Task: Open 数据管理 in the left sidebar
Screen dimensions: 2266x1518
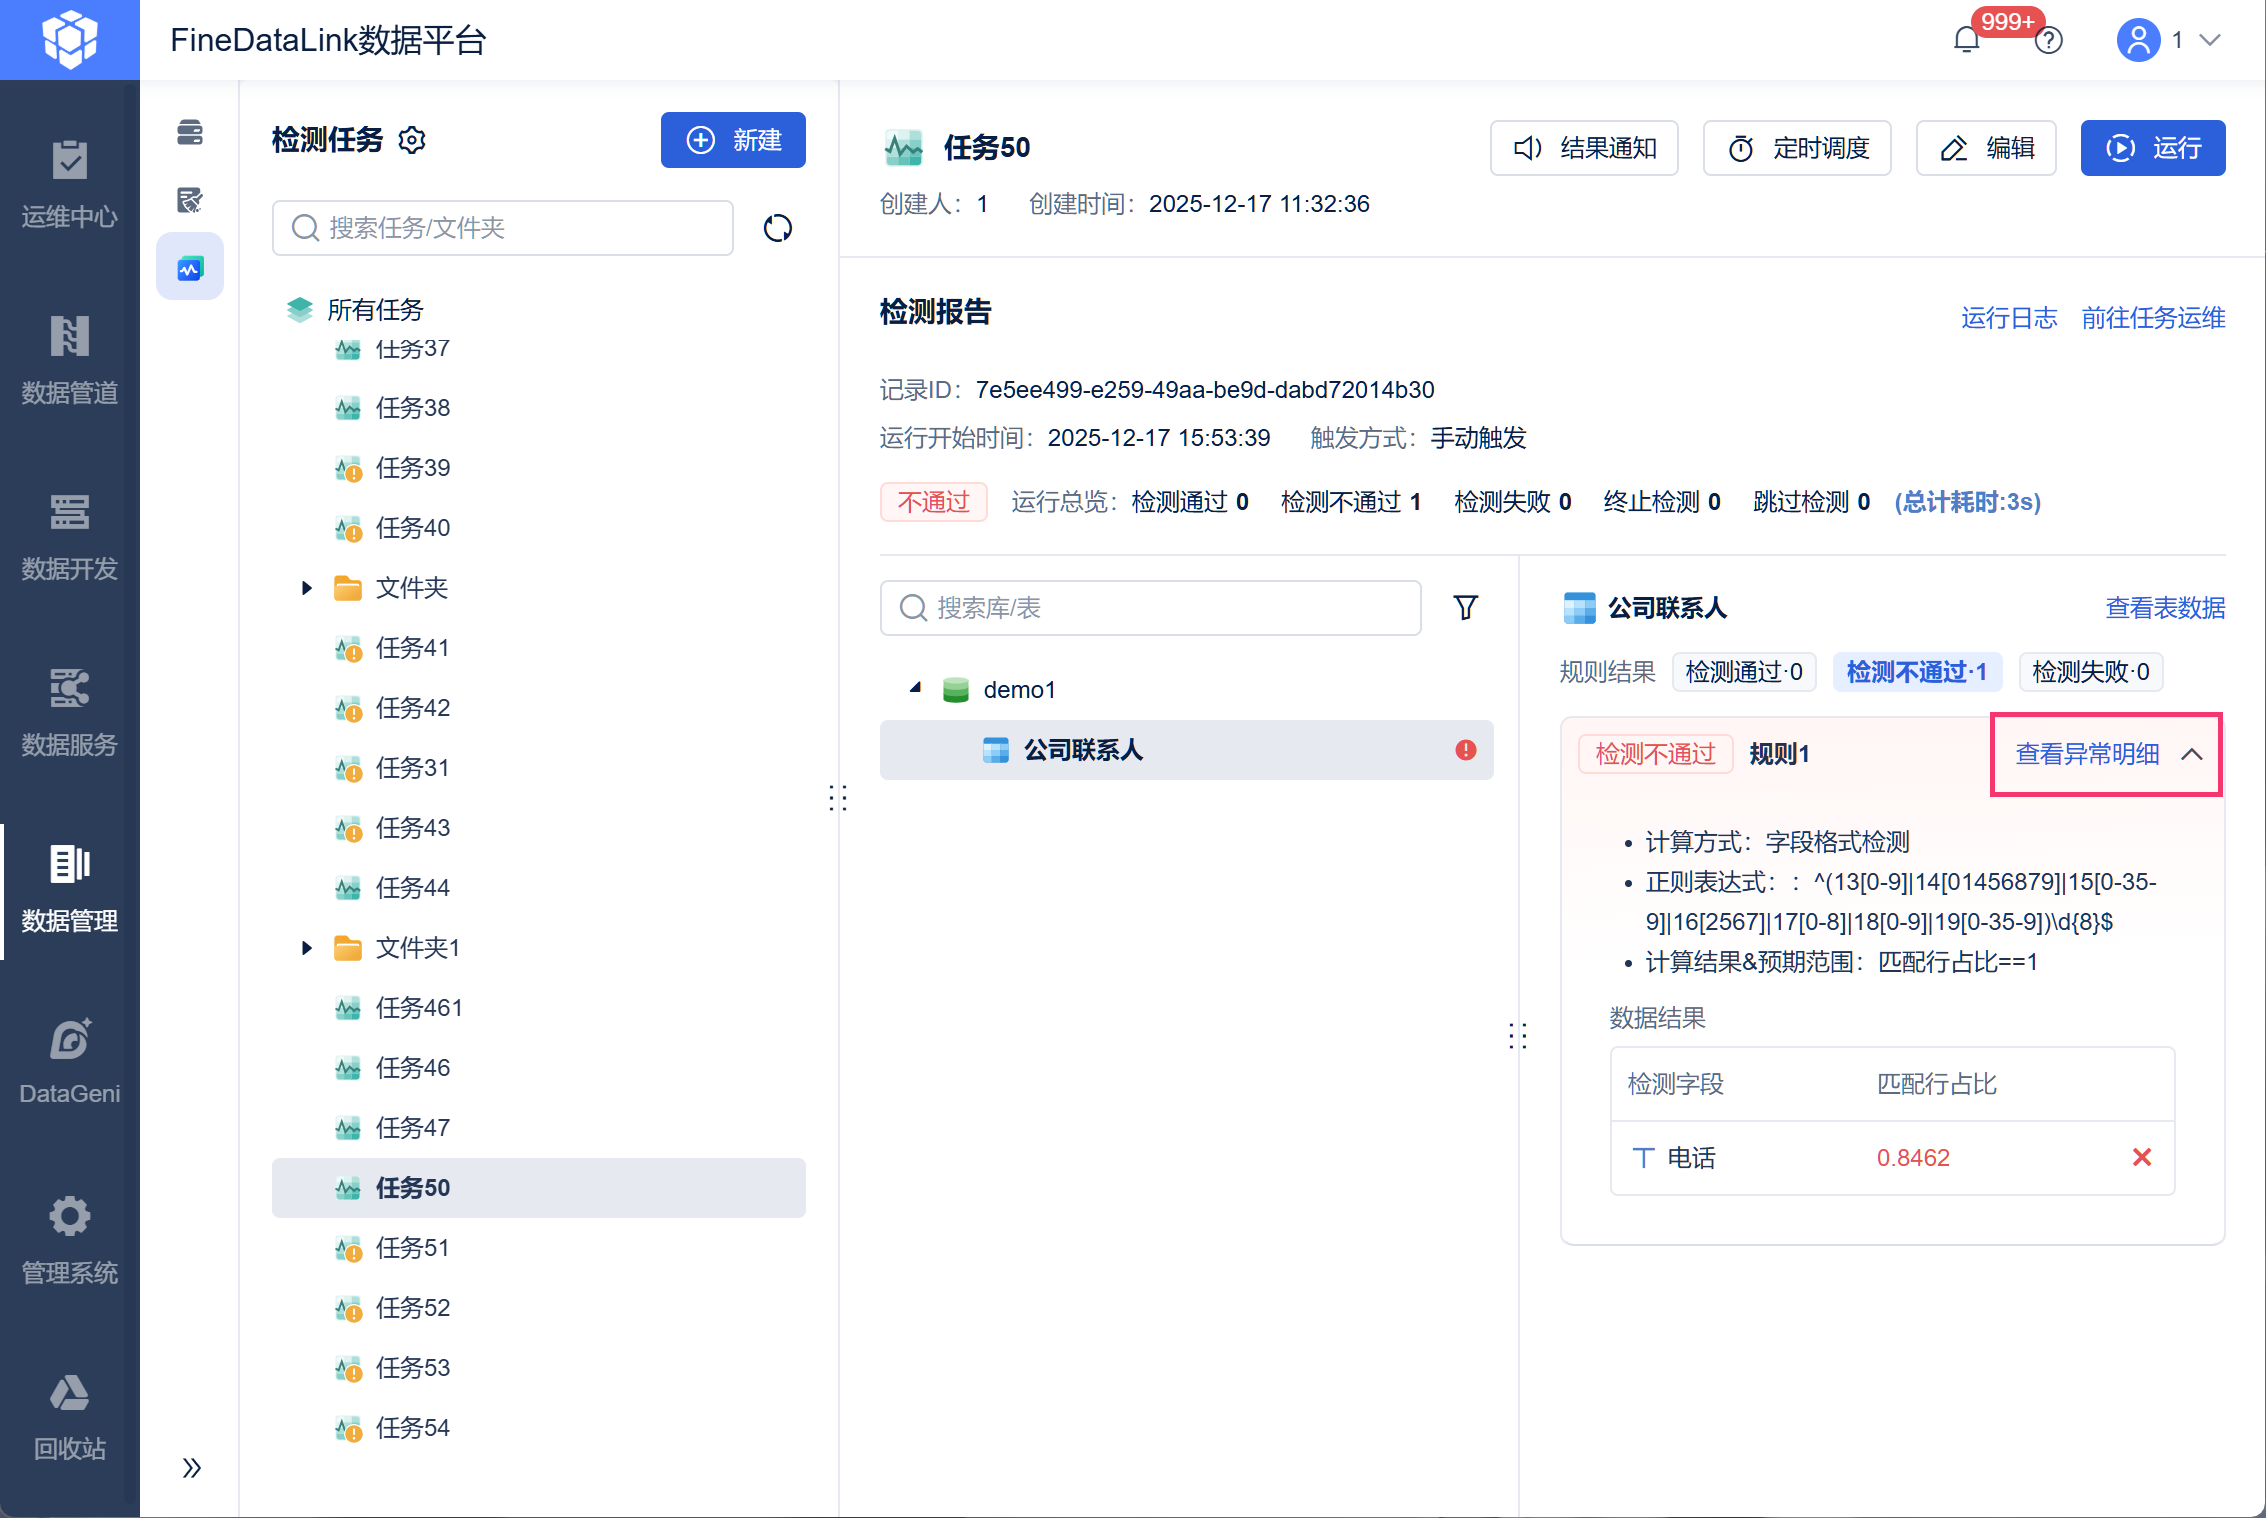Action: click(70, 889)
